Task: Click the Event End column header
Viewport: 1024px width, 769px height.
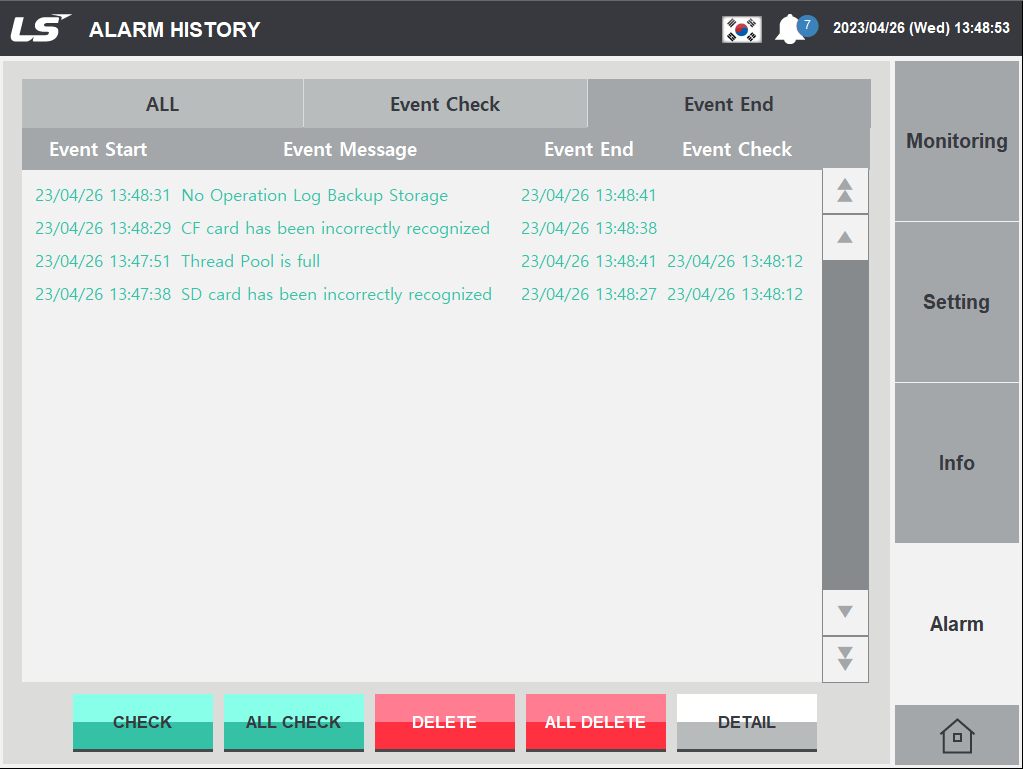Action: [x=588, y=149]
